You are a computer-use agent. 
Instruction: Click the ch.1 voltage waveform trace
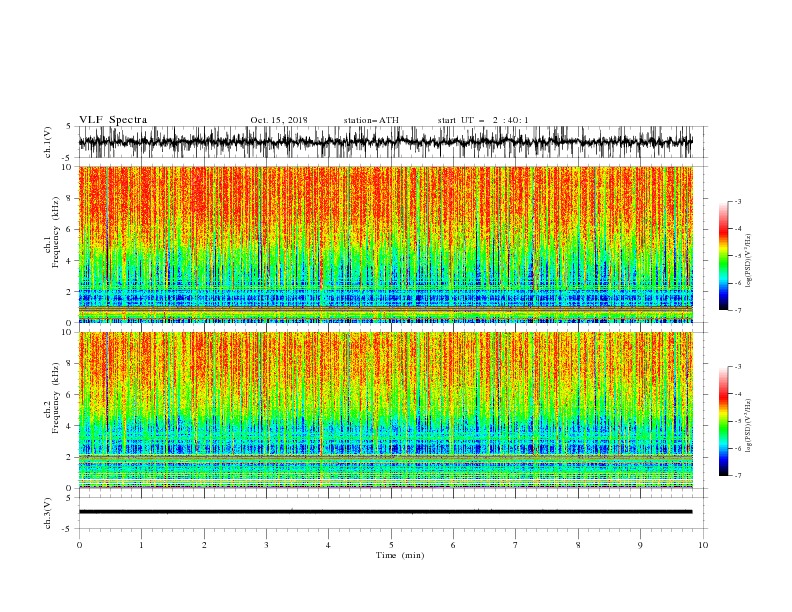(385, 142)
